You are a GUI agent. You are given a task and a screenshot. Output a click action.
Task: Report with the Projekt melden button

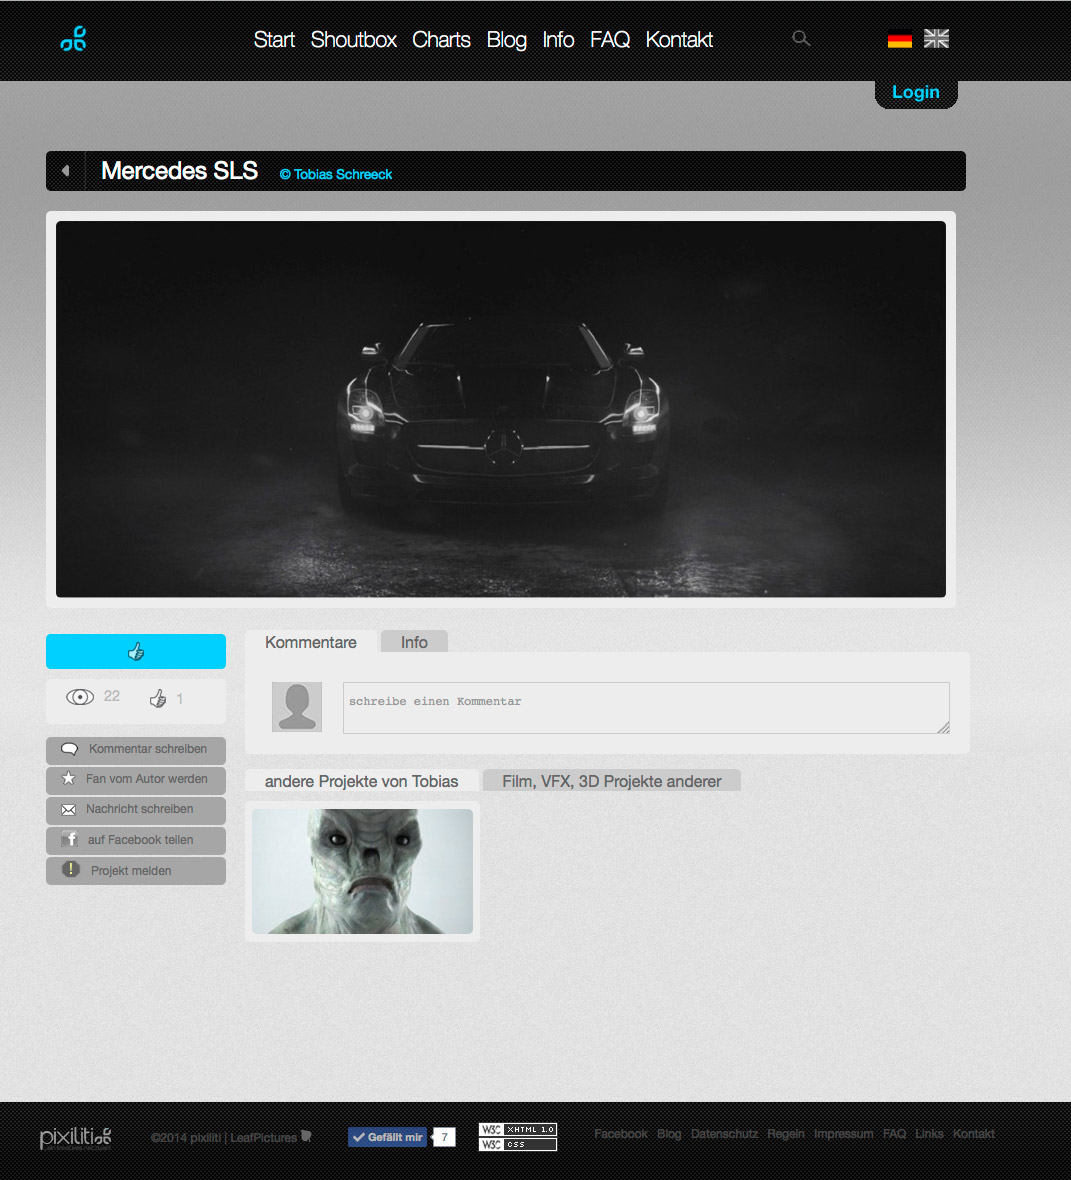point(135,871)
